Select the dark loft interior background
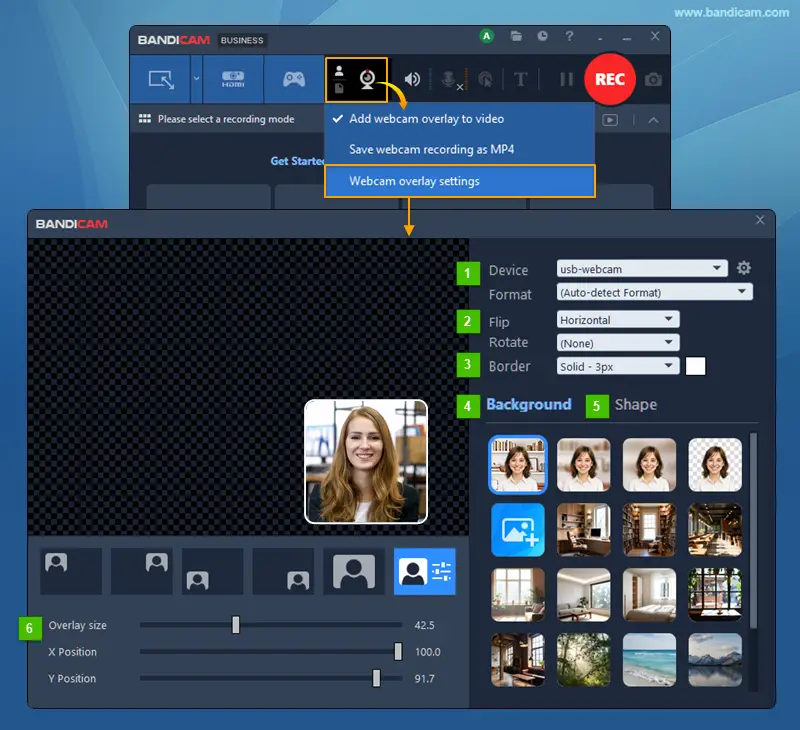 click(x=518, y=660)
